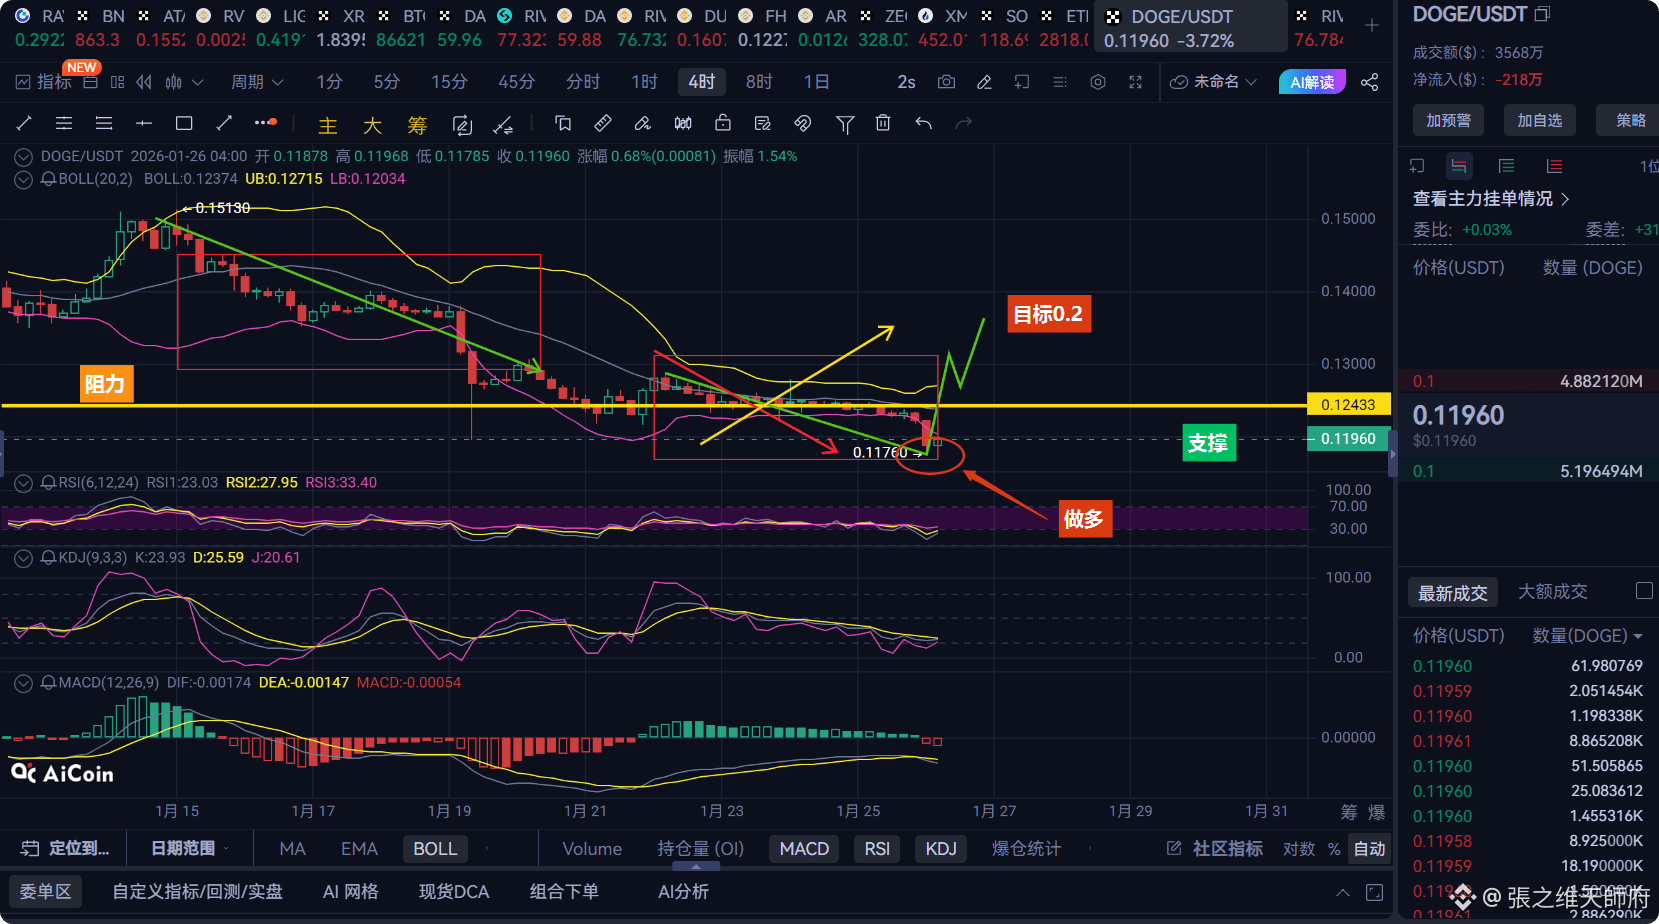Delete drawings with the trash icon
This screenshot has width=1659, height=924.
click(x=883, y=123)
